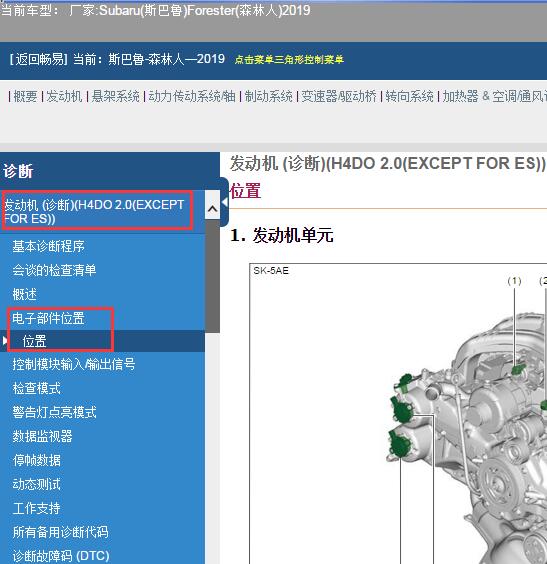
Task: Open 所有备用诊断代码 in the sidebar
Action: pyautogui.click(x=60, y=532)
